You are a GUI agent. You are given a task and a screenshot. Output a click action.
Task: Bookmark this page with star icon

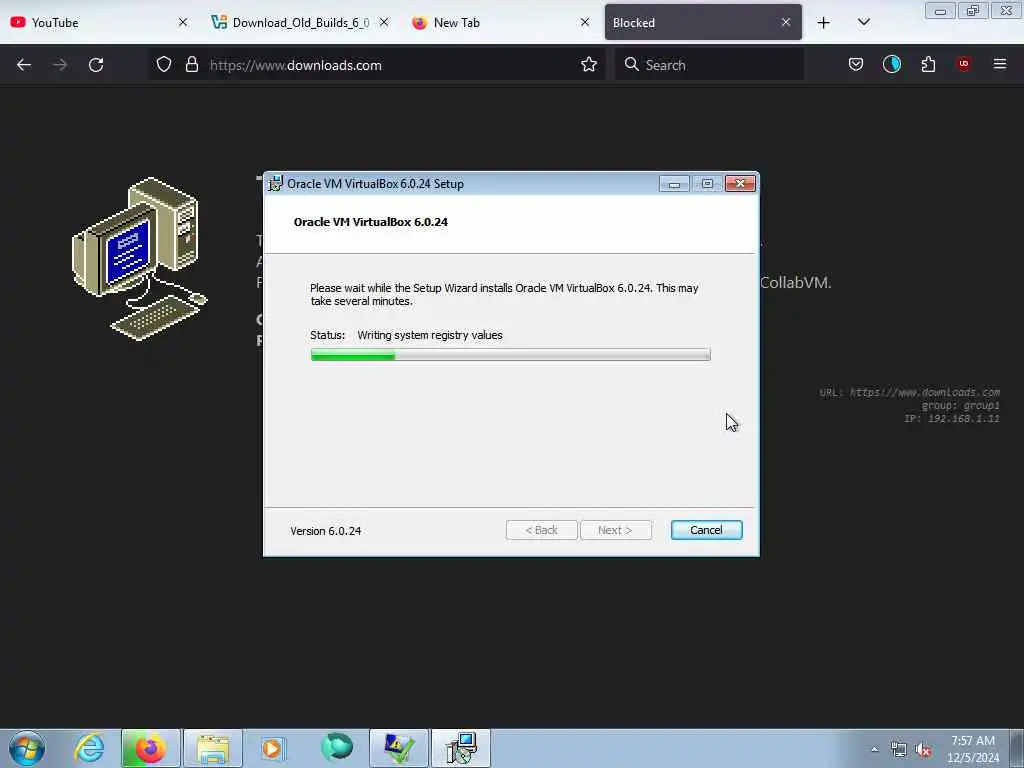coord(589,65)
